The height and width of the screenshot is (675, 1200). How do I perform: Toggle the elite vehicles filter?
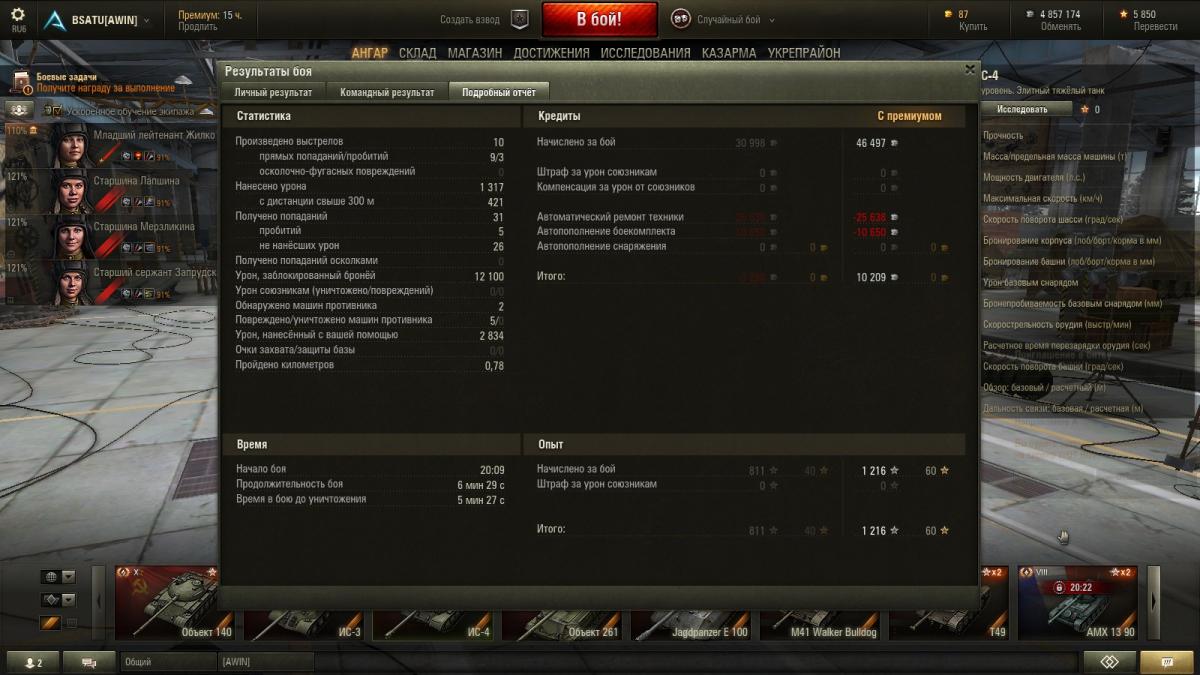[x=50, y=622]
